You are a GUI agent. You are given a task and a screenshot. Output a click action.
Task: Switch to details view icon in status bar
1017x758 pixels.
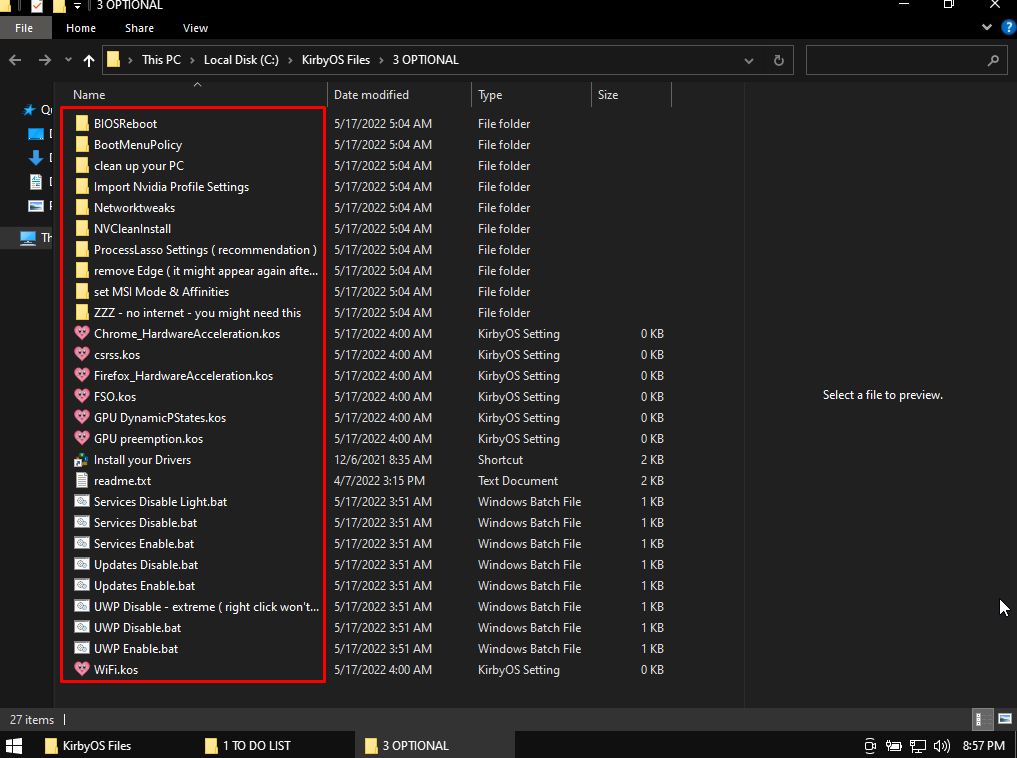pyautogui.click(x=983, y=719)
